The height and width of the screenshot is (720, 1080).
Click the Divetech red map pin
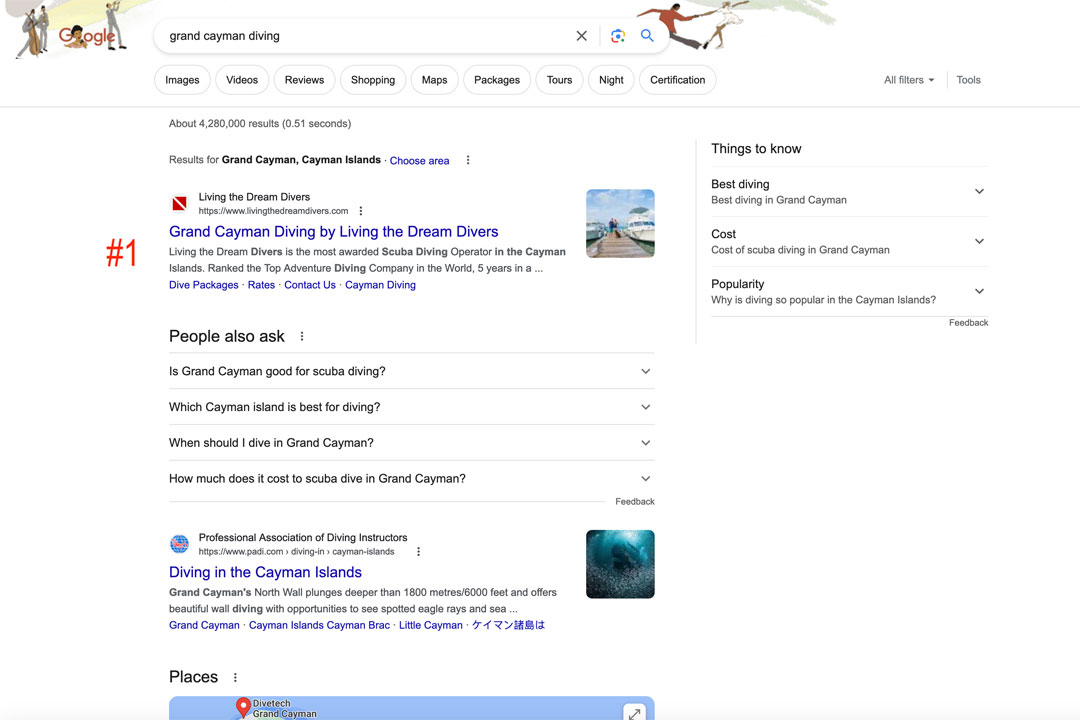point(242,707)
